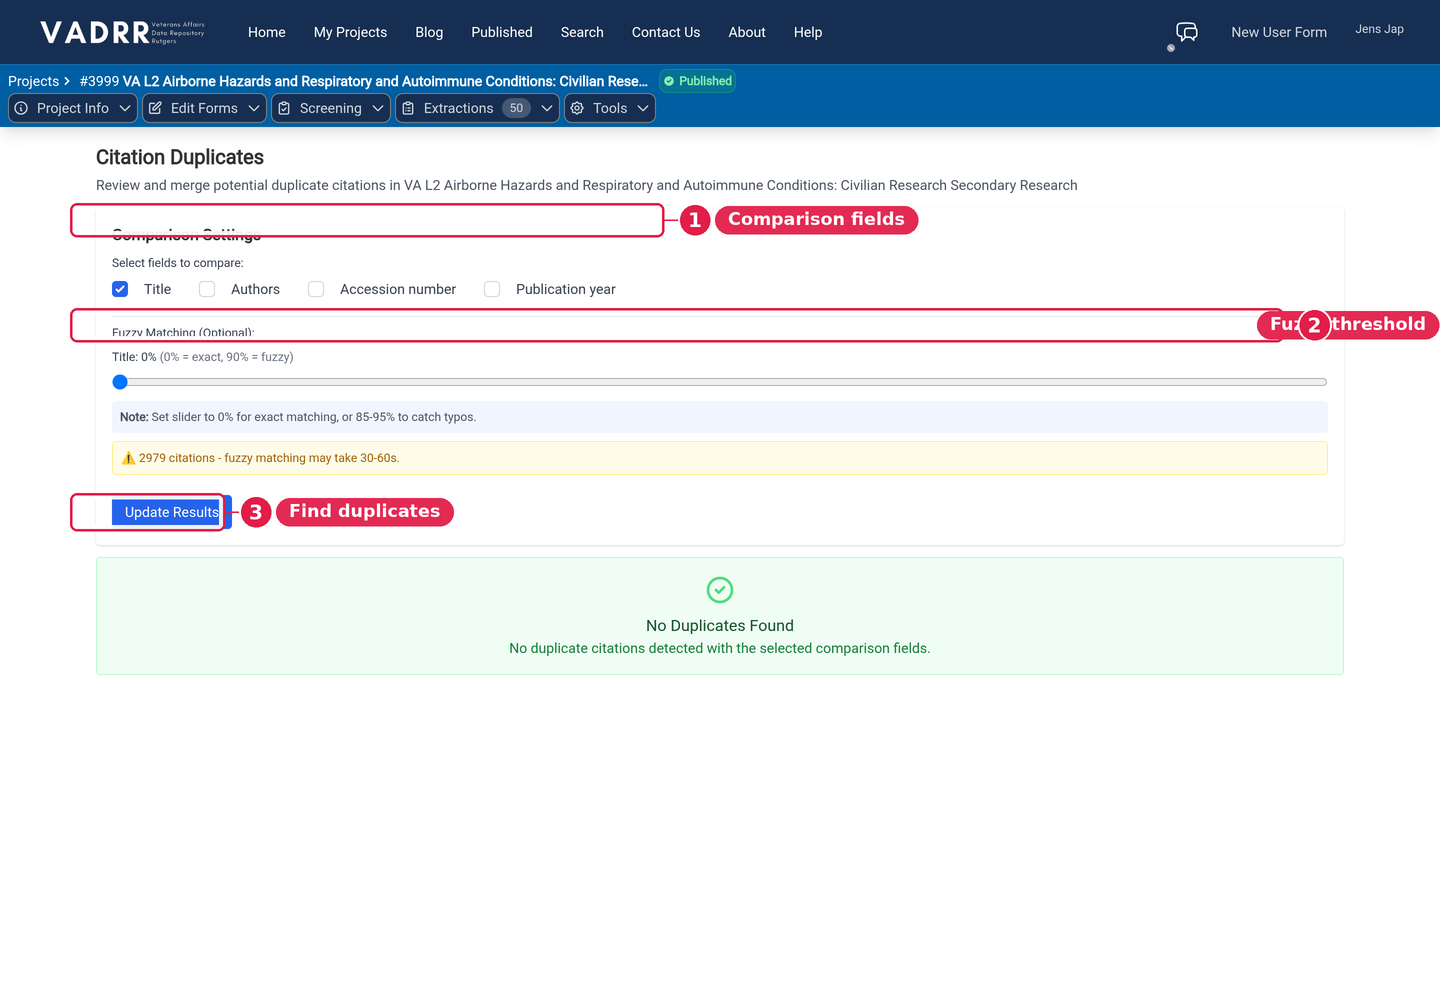Click the Title fuzzy matching slider handle
Viewport: 1440px width, 1000px height.
pos(120,382)
